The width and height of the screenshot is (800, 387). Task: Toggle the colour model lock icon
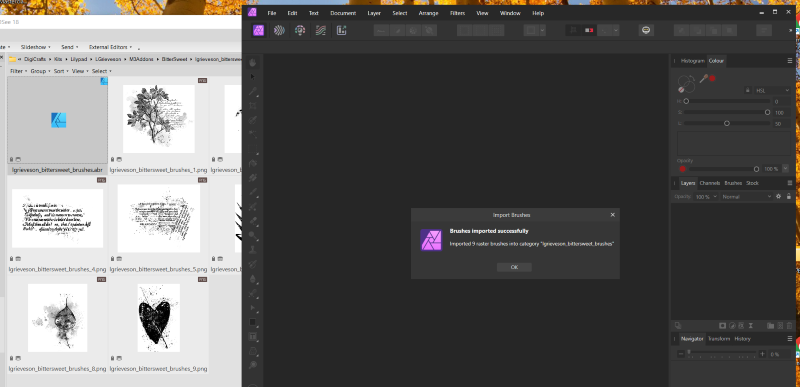click(747, 90)
